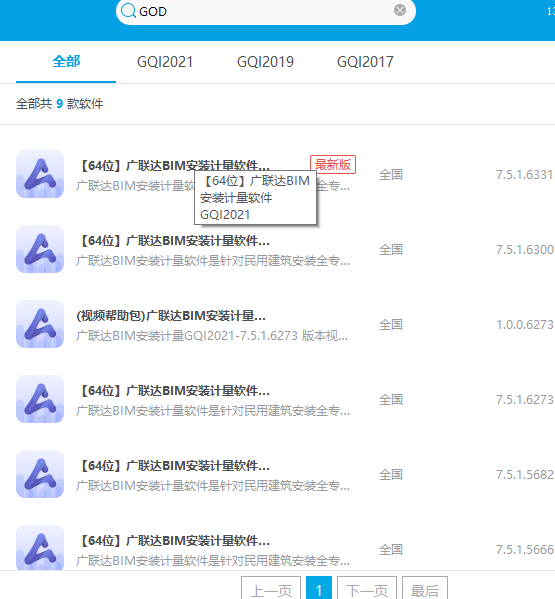Open the software title of the 最新版 entry

174,165
